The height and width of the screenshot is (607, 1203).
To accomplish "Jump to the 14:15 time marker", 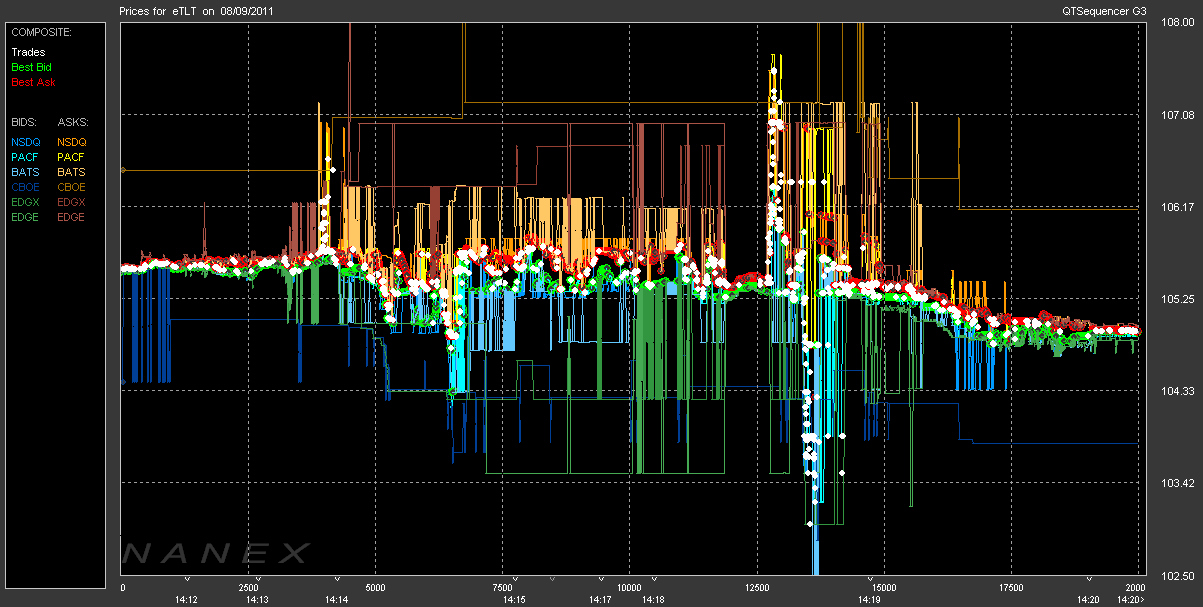I will click(514, 599).
